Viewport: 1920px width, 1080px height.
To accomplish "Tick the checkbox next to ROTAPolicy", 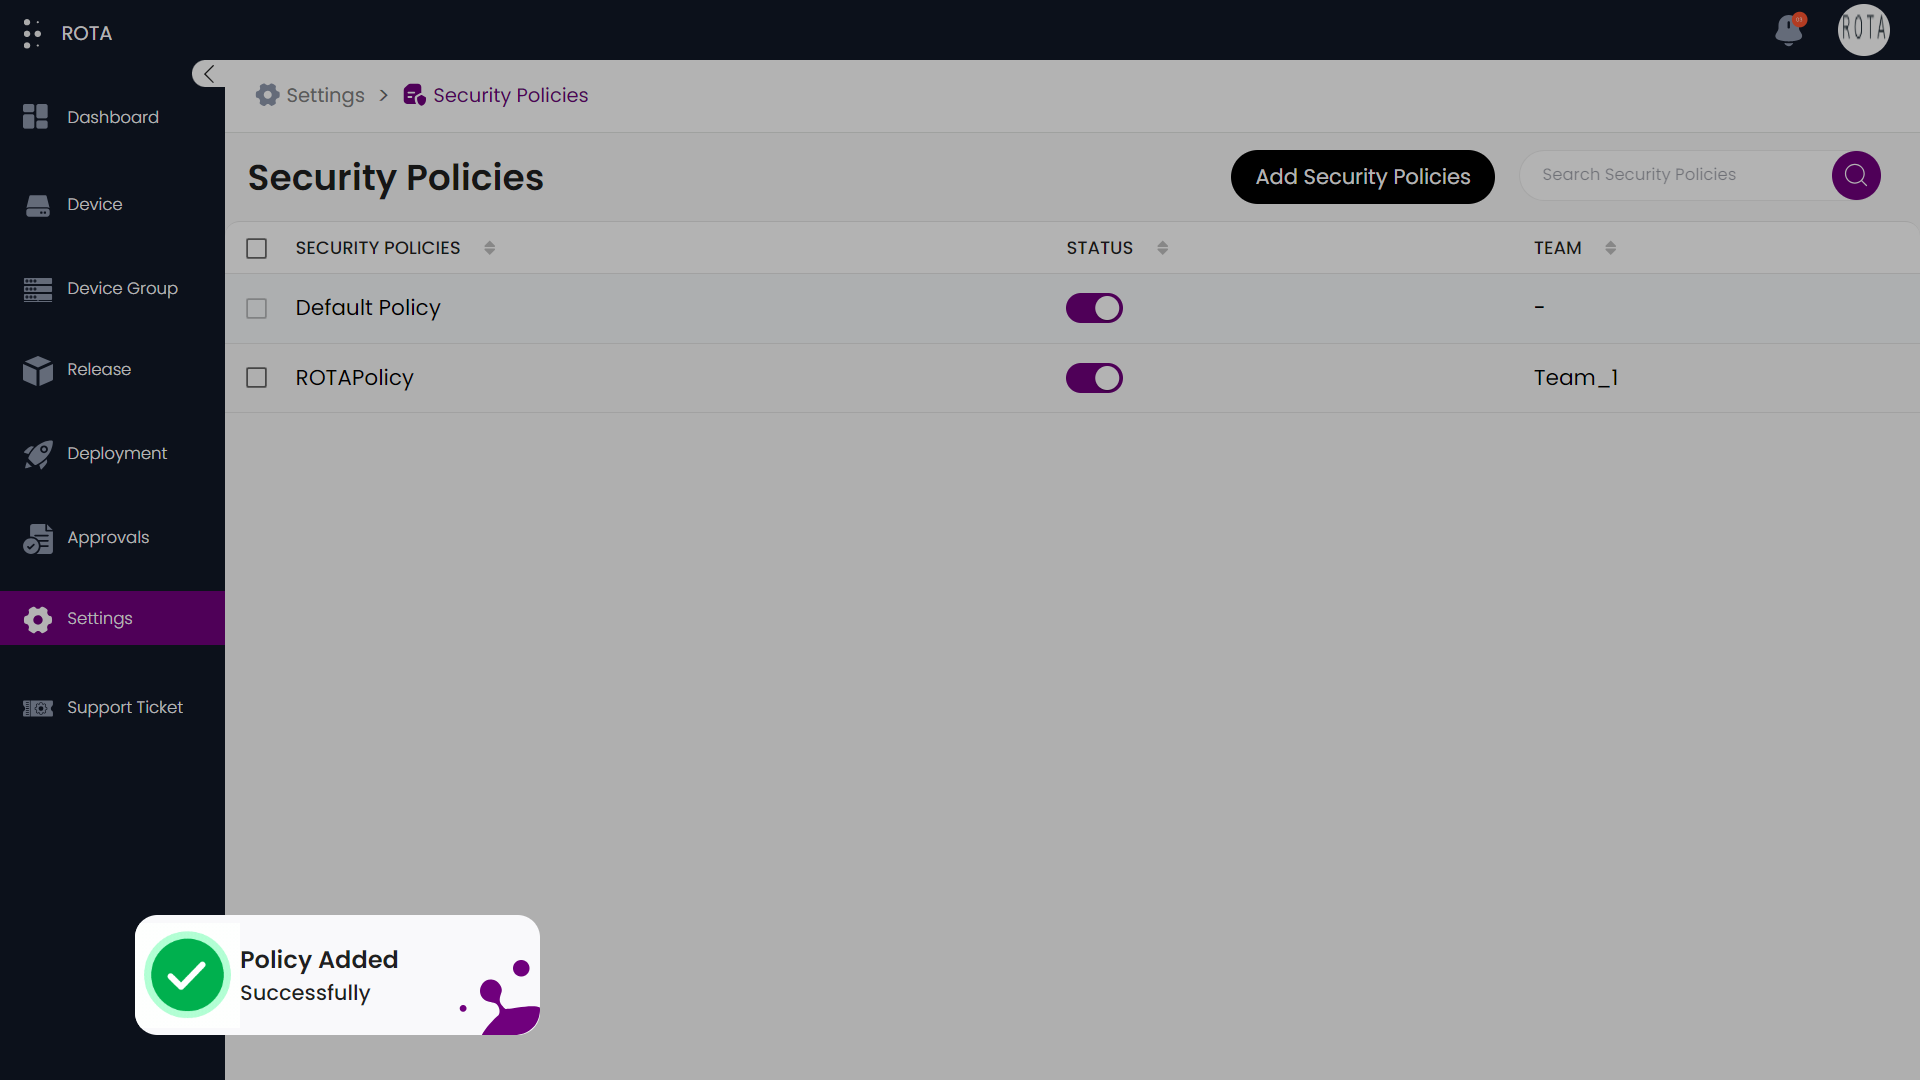I will [x=256, y=378].
